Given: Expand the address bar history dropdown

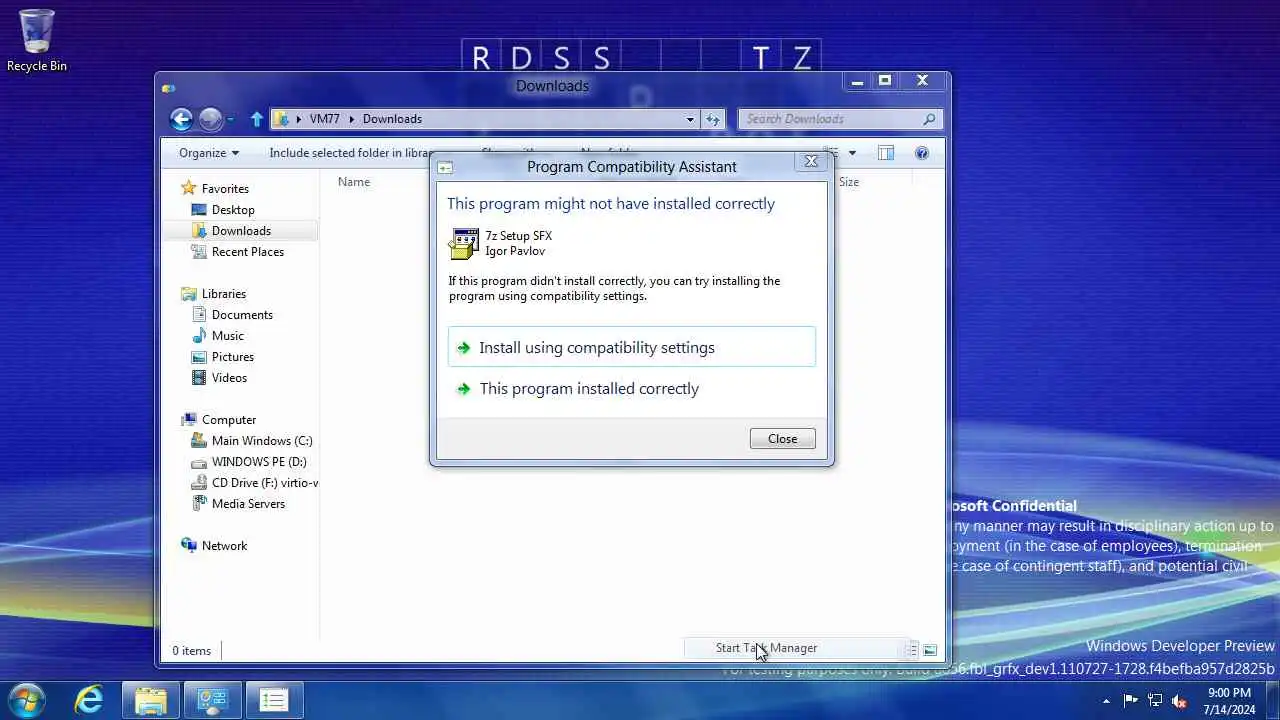Looking at the screenshot, I should click(x=689, y=119).
